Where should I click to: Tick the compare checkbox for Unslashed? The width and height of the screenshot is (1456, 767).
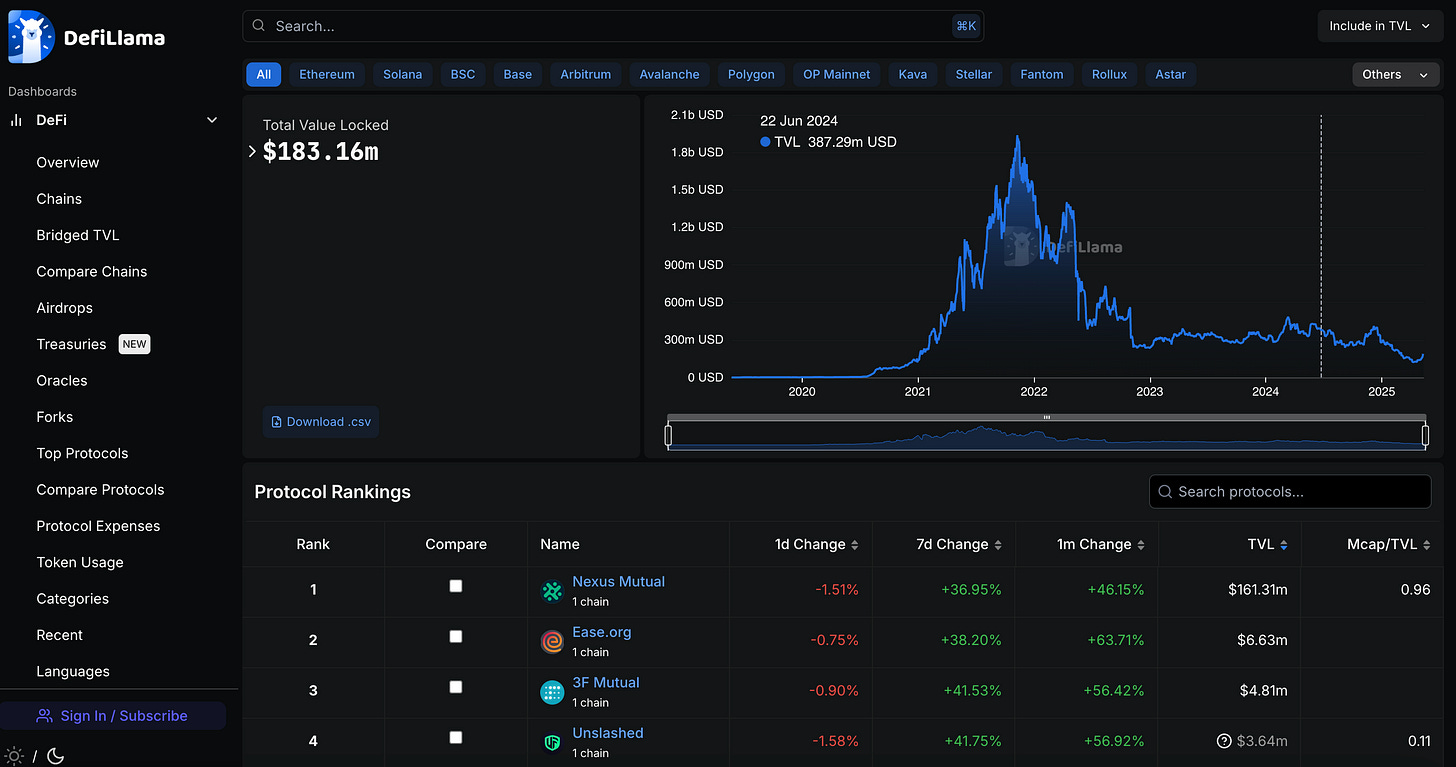pos(456,737)
